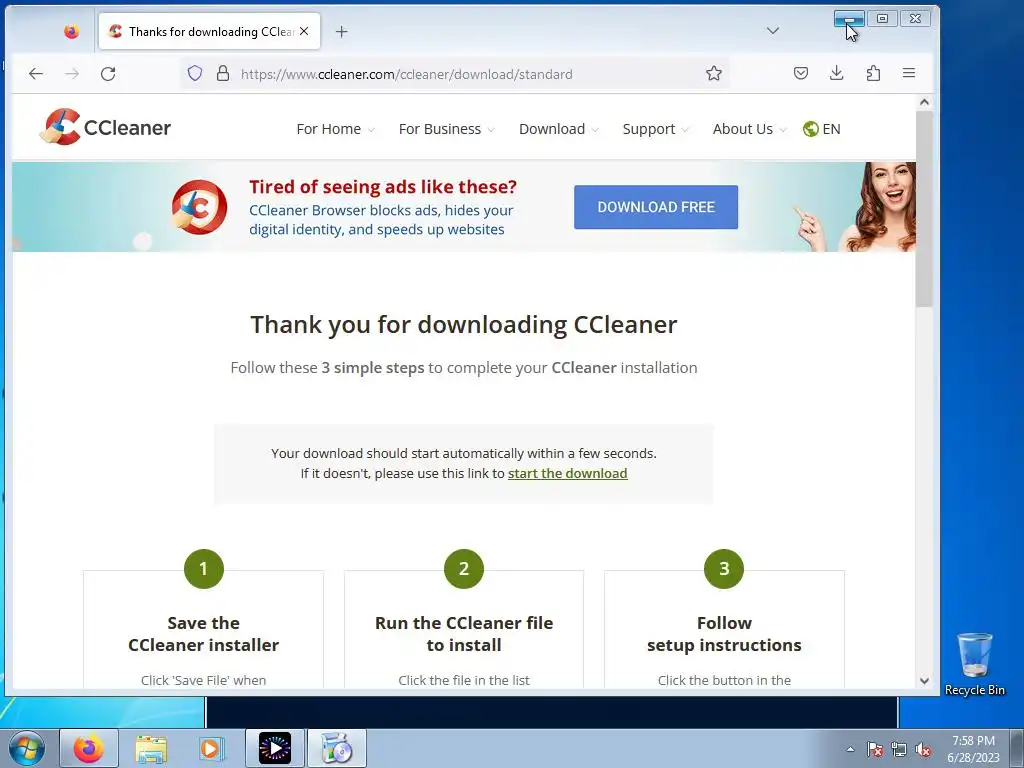
Task: Open Firefox from the taskbar
Action: 88,748
